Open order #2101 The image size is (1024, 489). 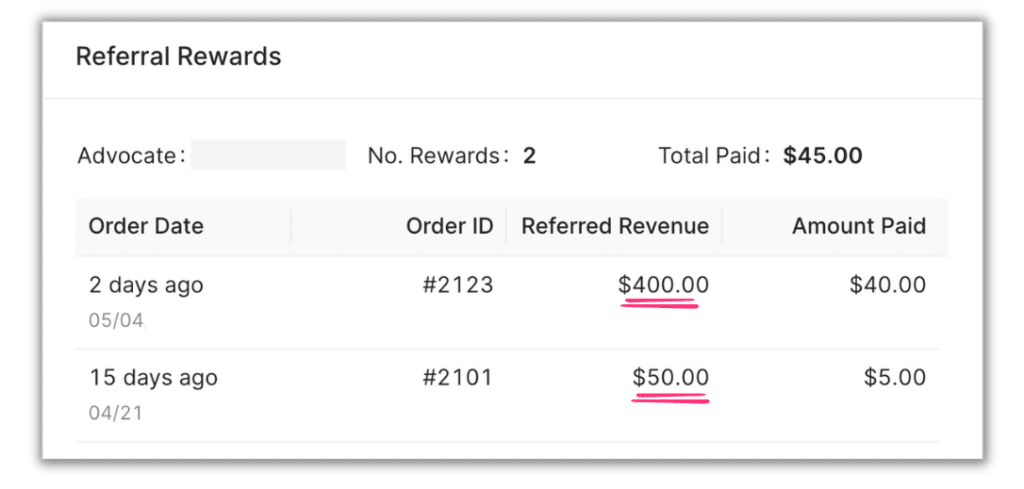click(x=458, y=378)
